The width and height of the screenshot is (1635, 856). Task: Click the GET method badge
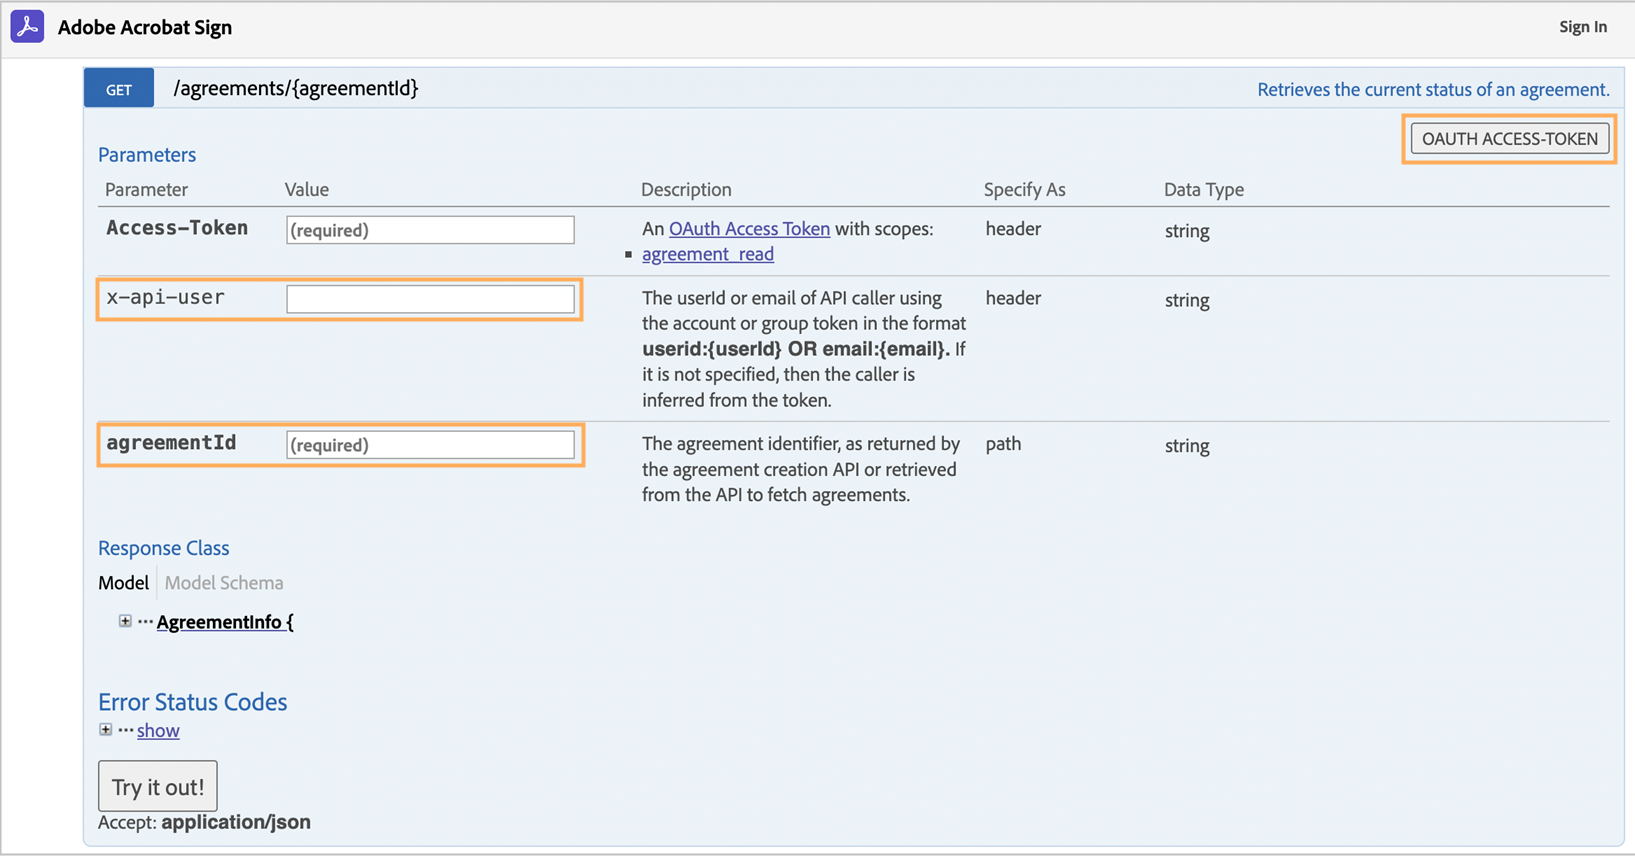point(119,89)
